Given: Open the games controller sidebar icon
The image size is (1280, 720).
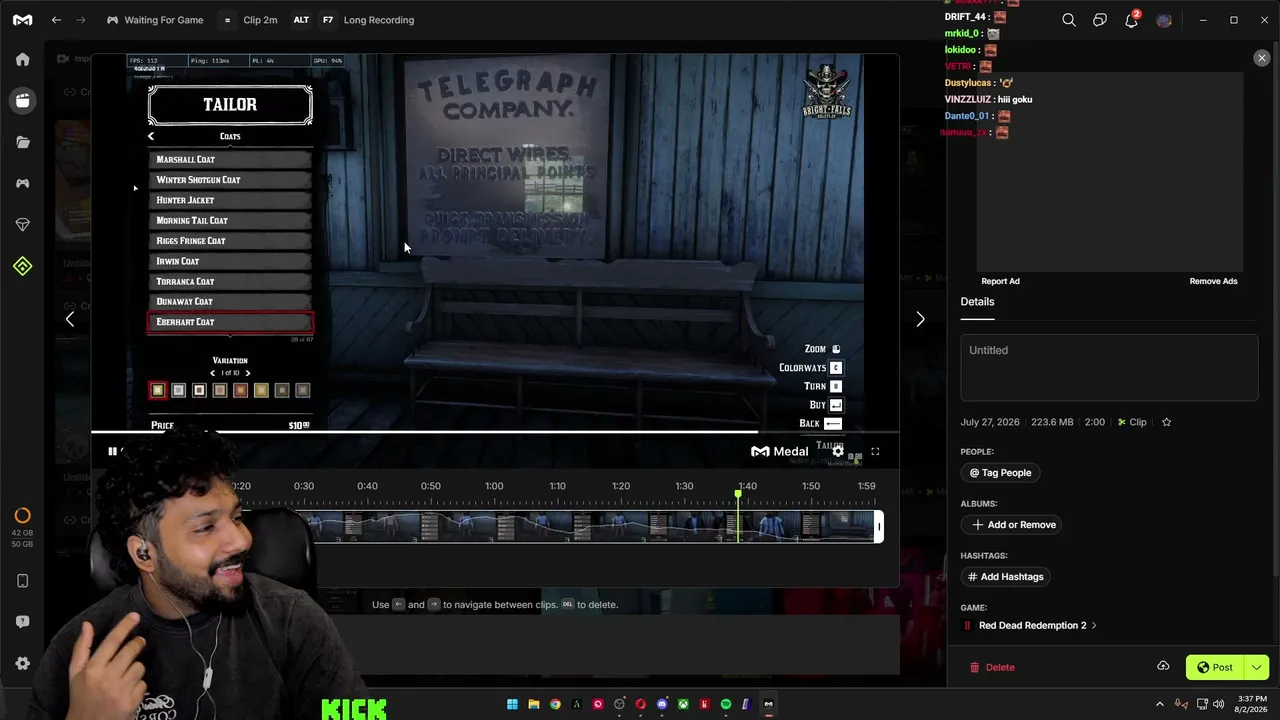Looking at the screenshot, I should (x=23, y=184).
